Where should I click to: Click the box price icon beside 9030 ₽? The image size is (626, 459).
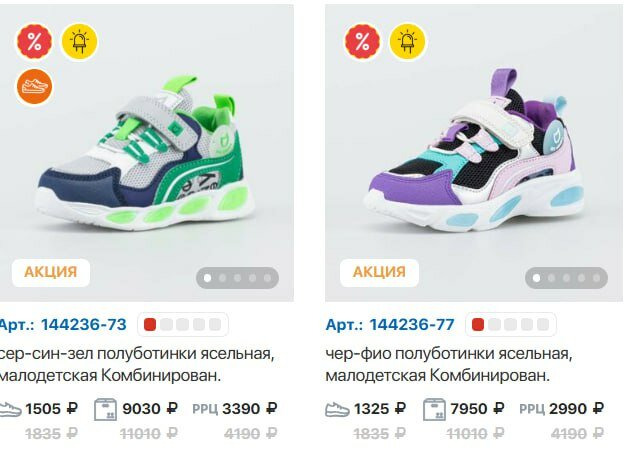[105, 408]
